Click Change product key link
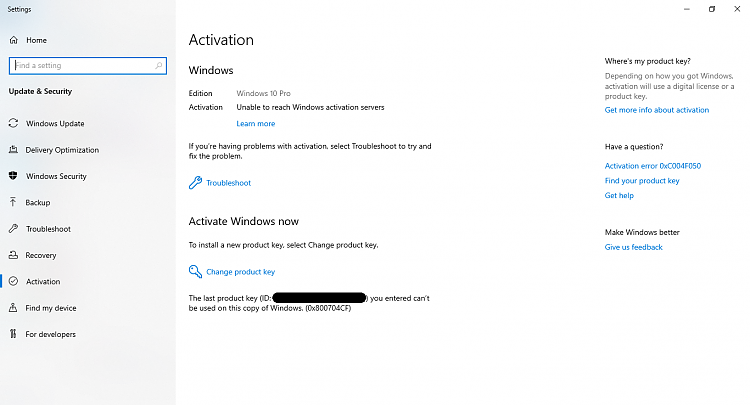 coord(241,272)
